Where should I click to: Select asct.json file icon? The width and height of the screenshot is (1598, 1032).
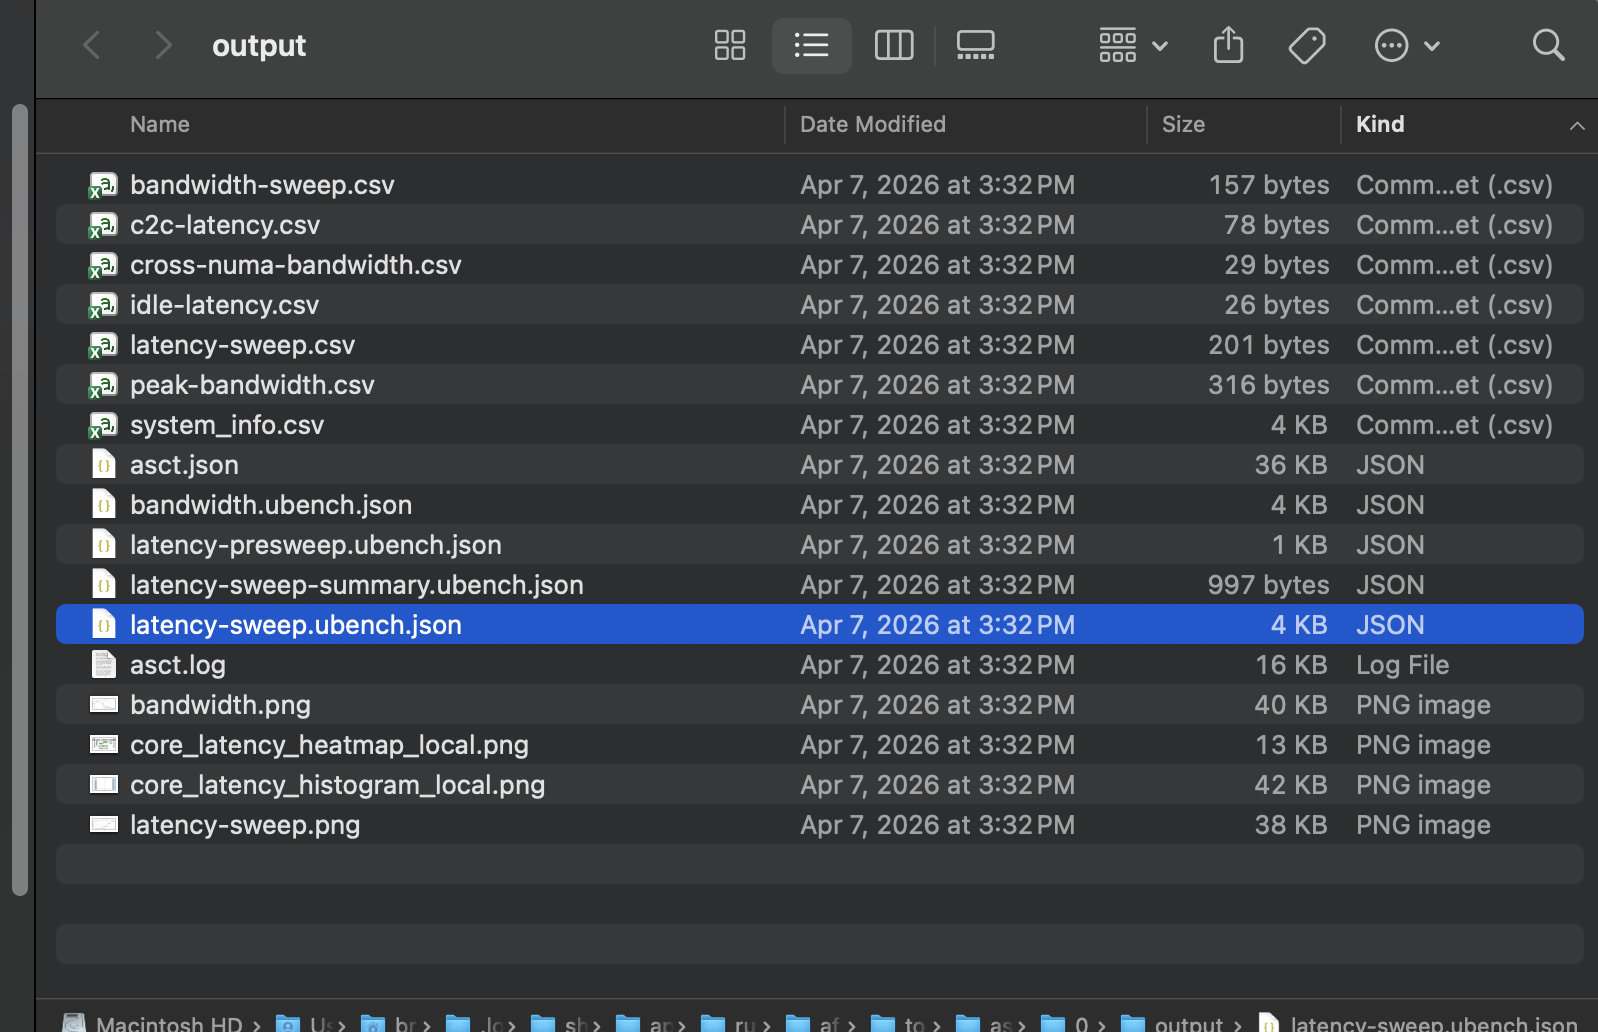104,465
